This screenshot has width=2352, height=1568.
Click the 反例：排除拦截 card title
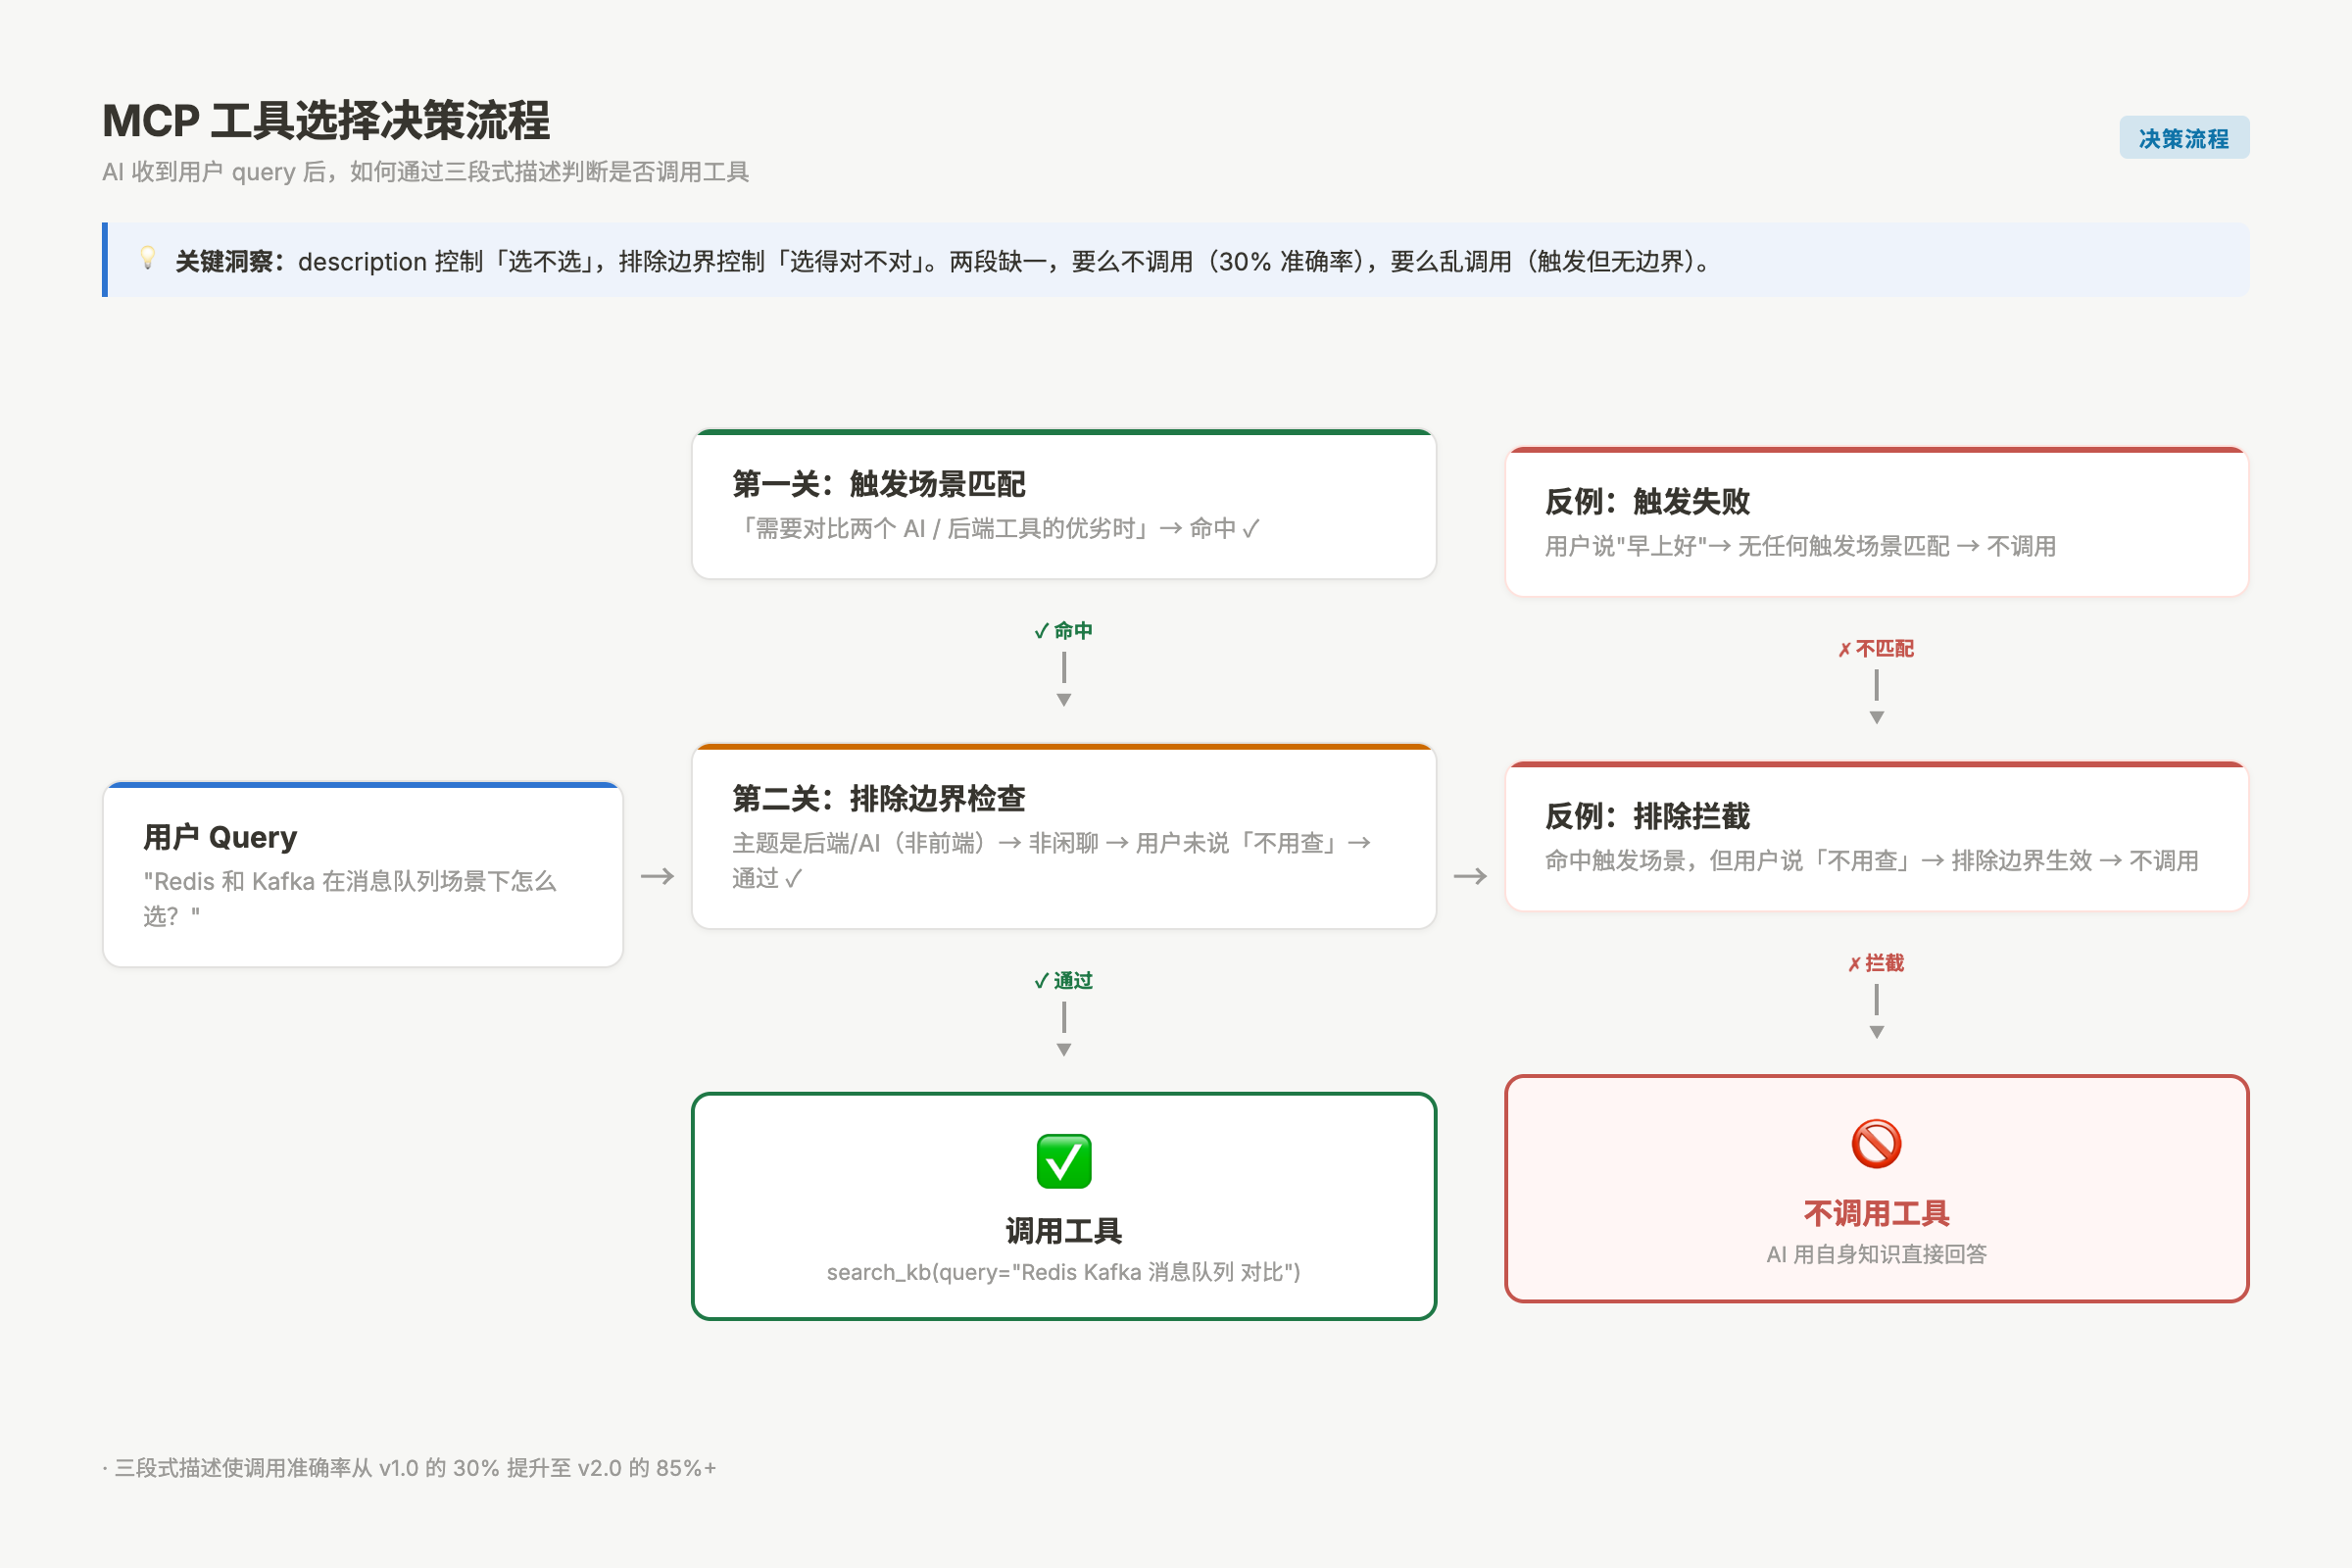[1647, 816]
